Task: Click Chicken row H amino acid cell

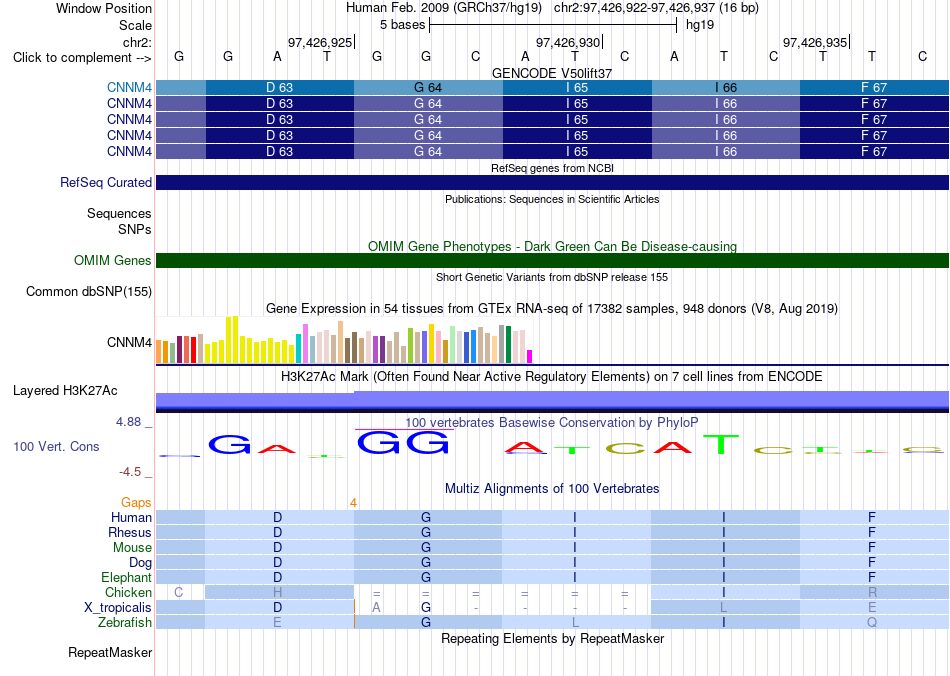Action: 279,592
